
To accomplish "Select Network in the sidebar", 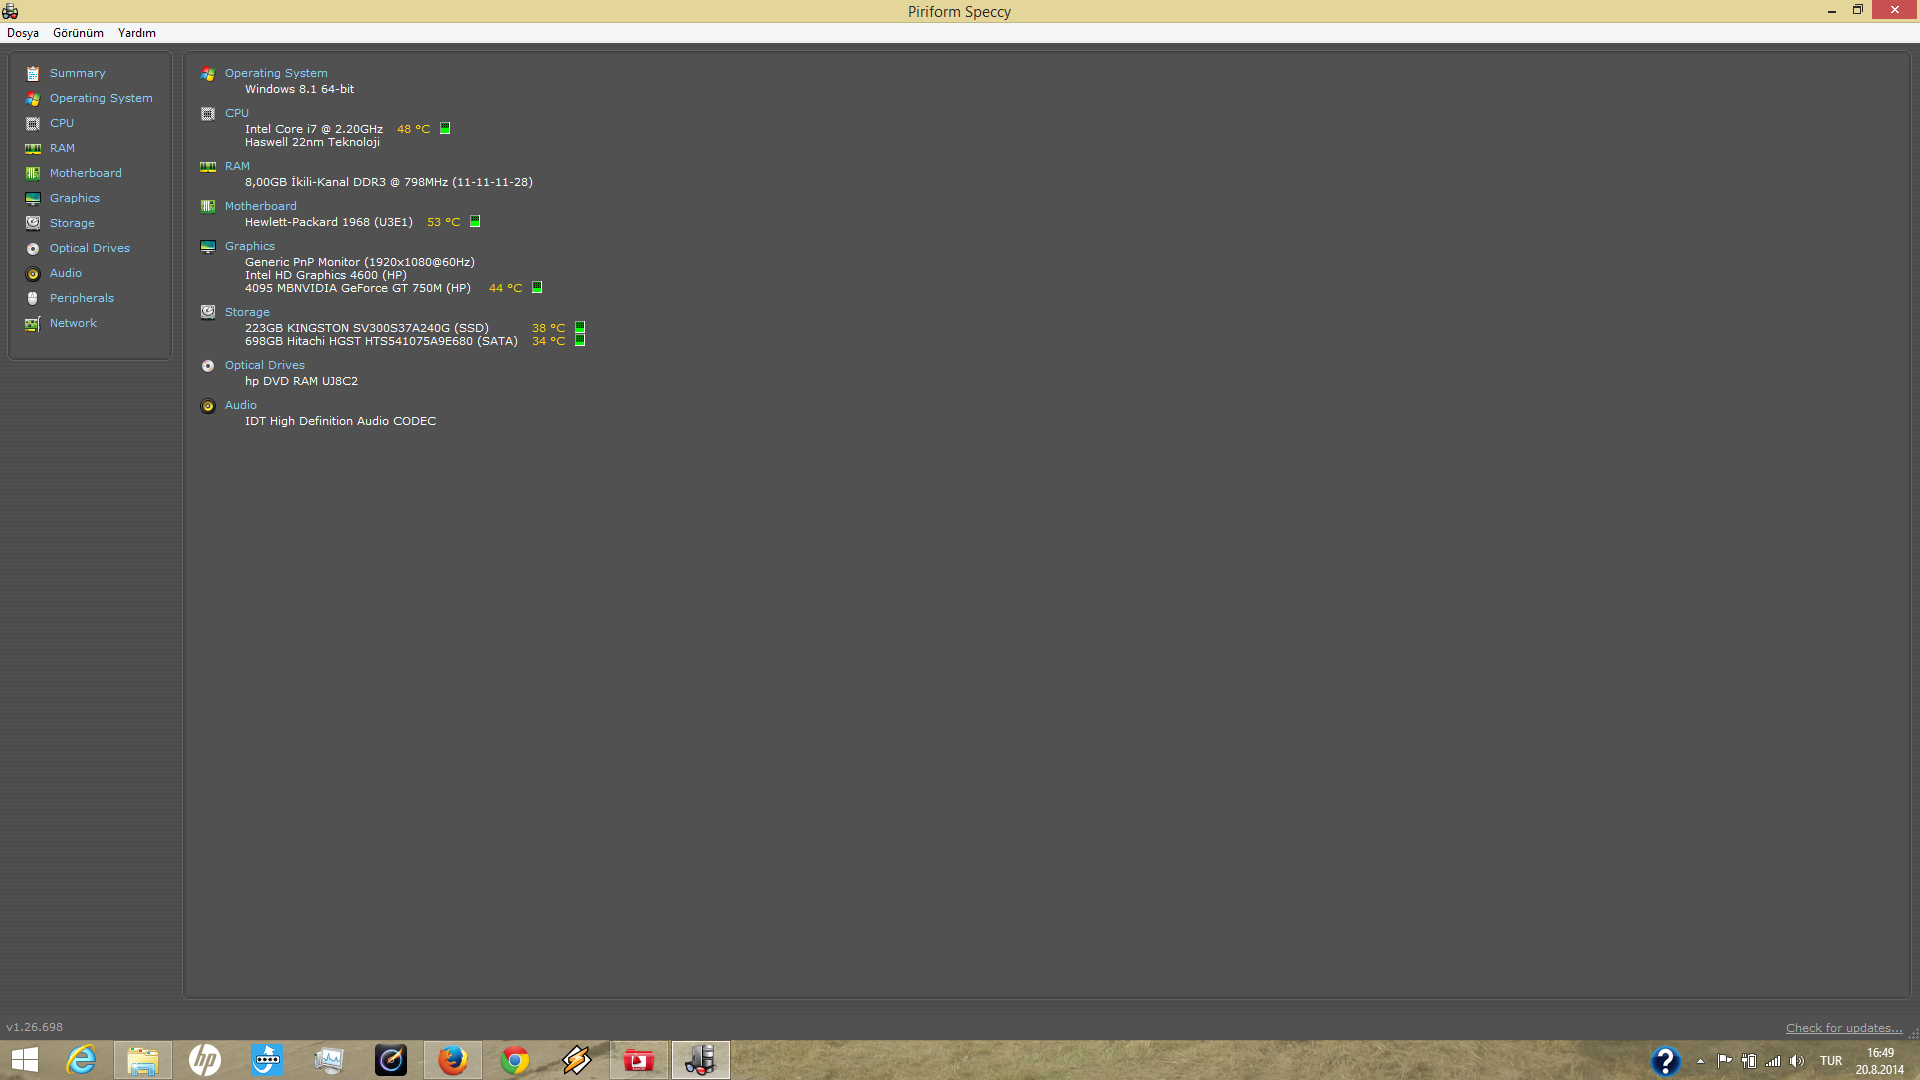I will click(x=73, y=323).
